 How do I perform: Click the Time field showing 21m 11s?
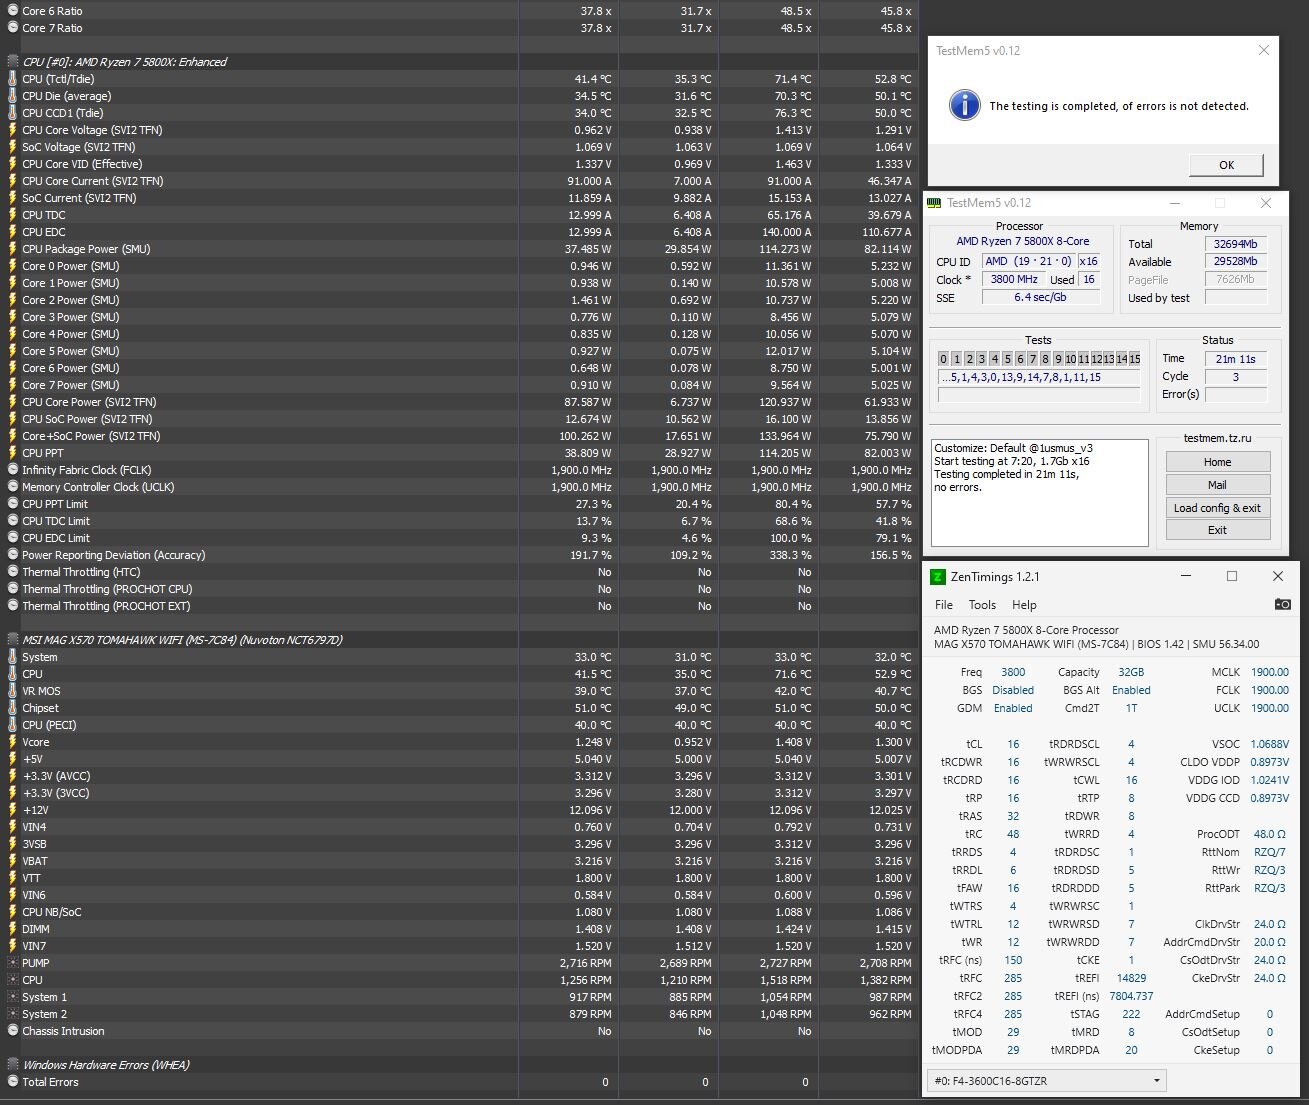1235,359
